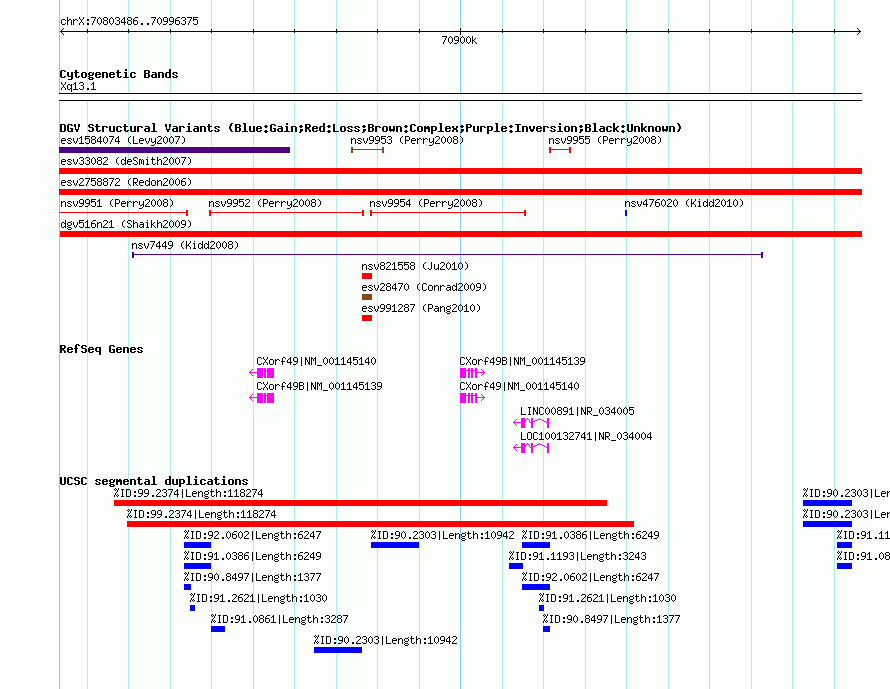Select the red dgv516n21 variant bar

pyautogui.click(x=461, y=234)
